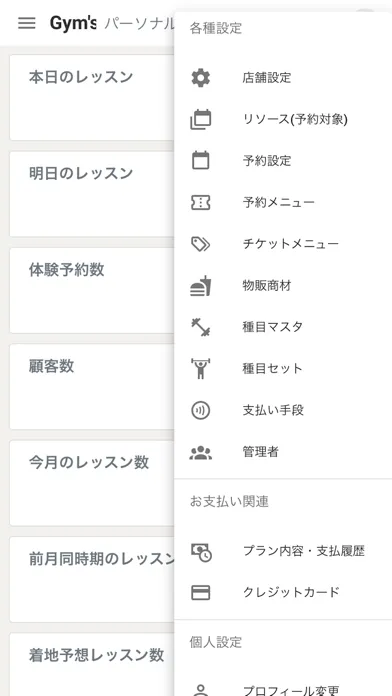This screenshot has height=696, width=392.
Task: Click the 本日のレッスン dashboard card
Action: (92, 97)
